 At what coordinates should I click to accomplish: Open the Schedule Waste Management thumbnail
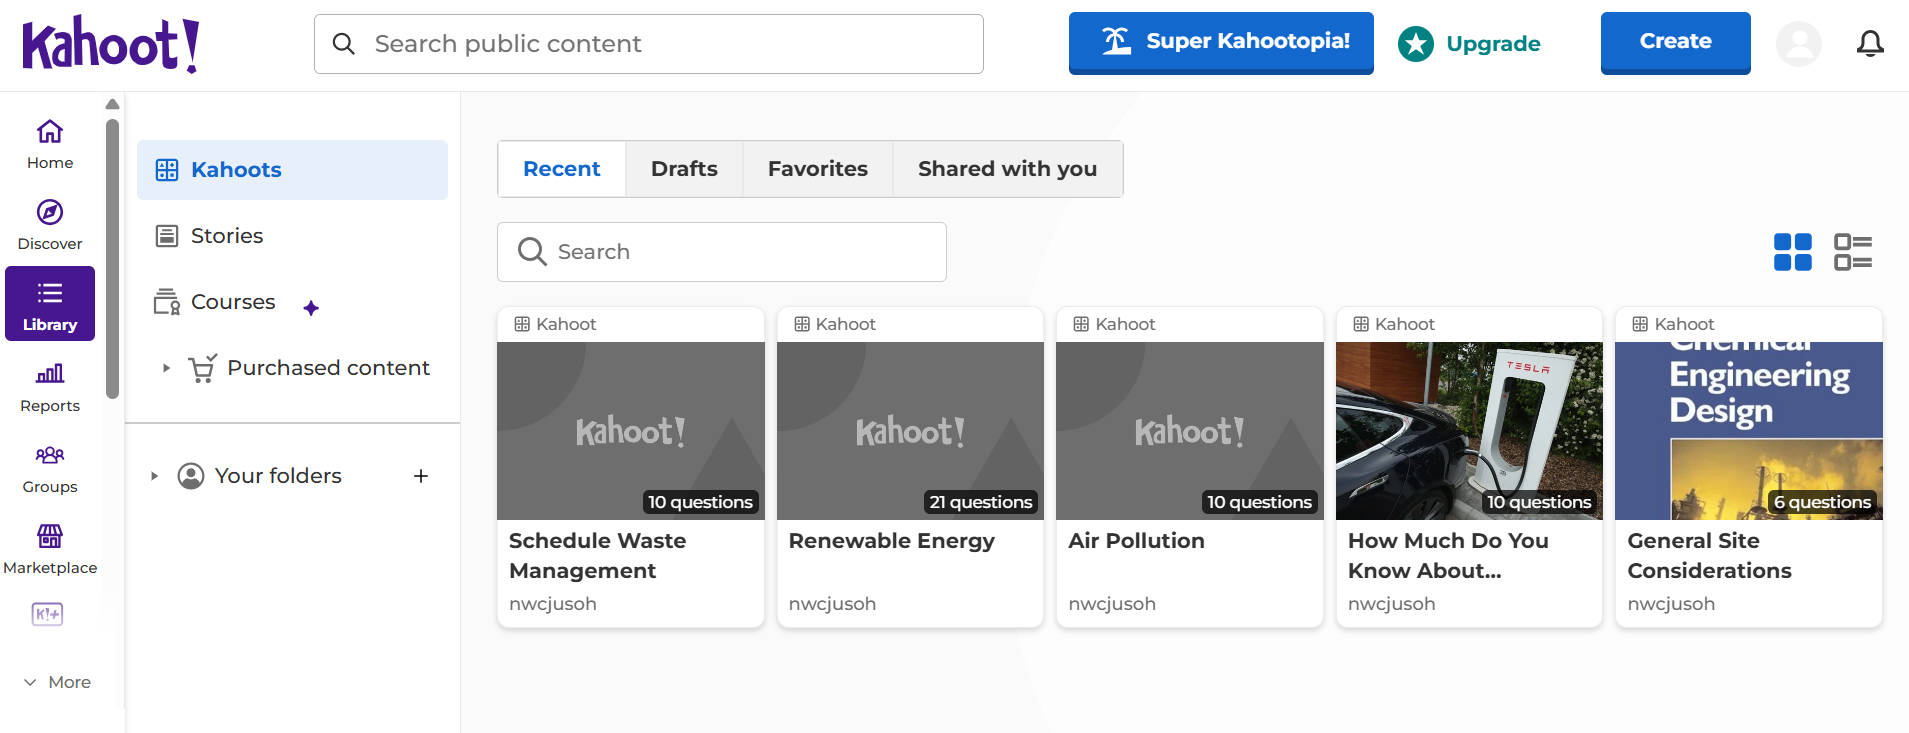[631, 431]
